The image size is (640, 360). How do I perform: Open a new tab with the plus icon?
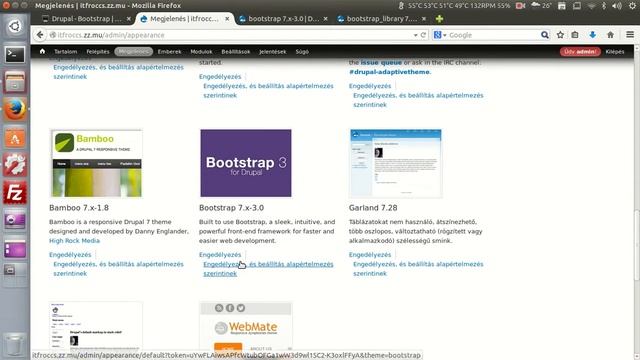[x=439, y=19]
